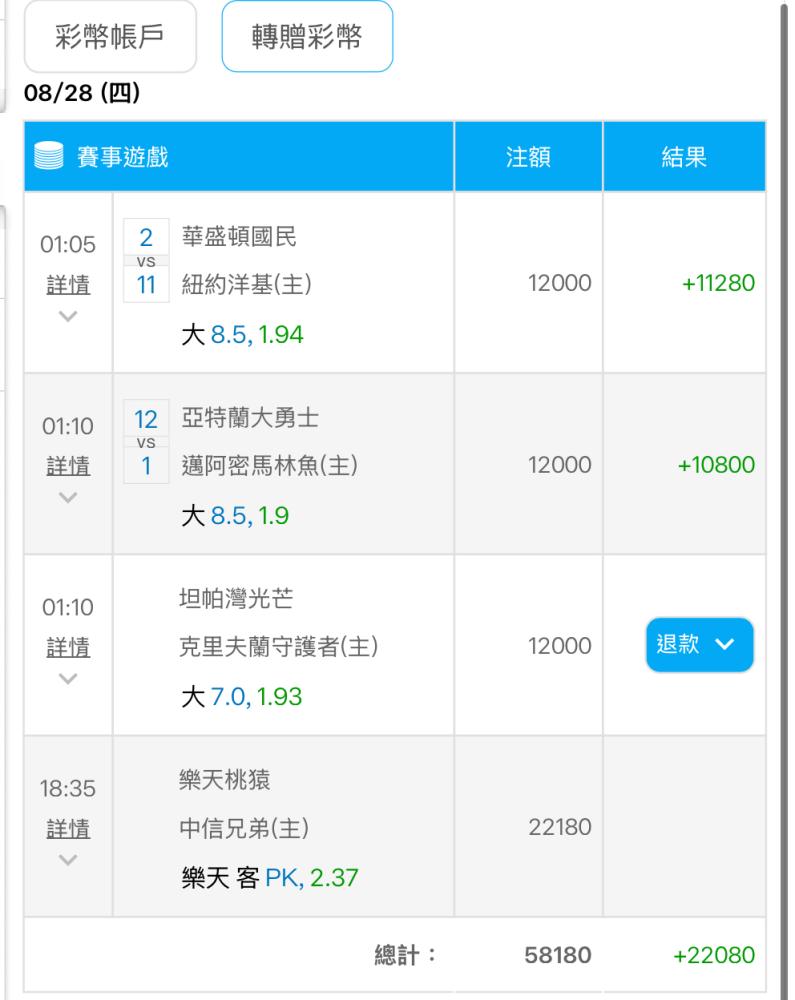
Task: Click the arrow inside the 退款 button
Action: click(x=725, y=644)
